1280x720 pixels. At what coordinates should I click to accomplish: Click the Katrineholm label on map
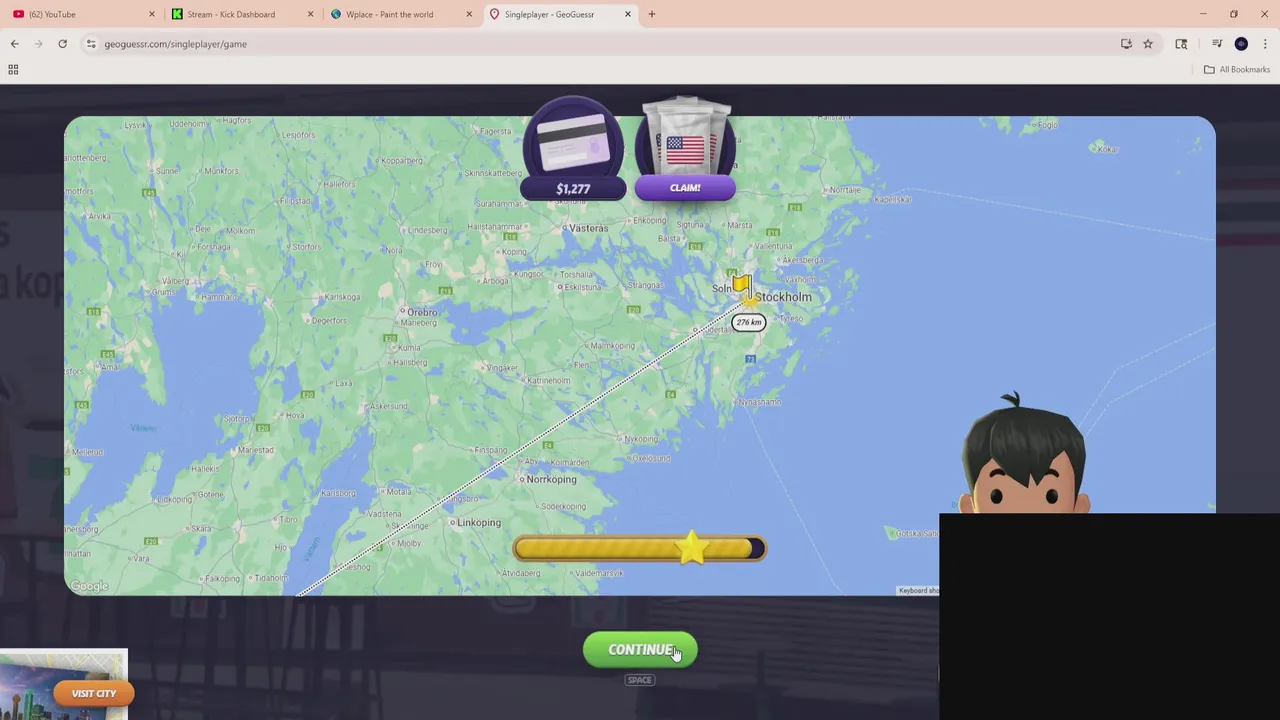coord(548,381)
